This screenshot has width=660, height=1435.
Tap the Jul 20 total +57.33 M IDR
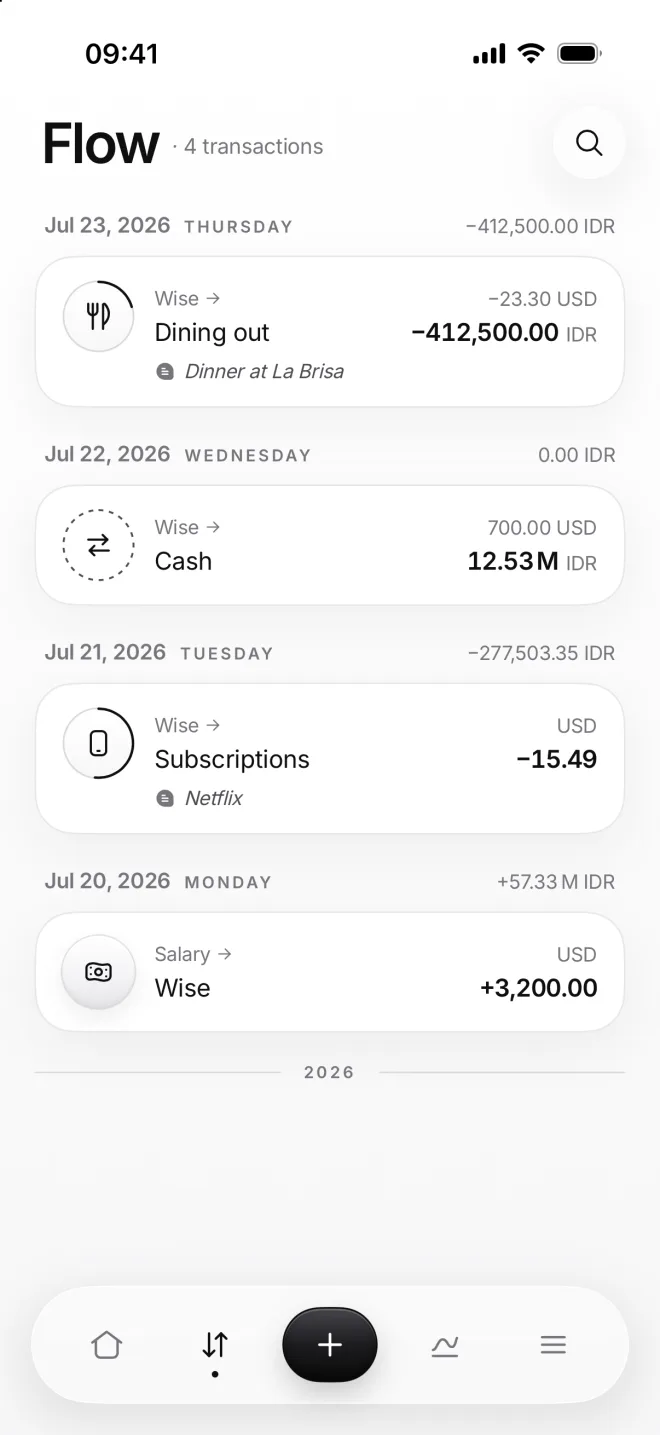pos(556,882)
